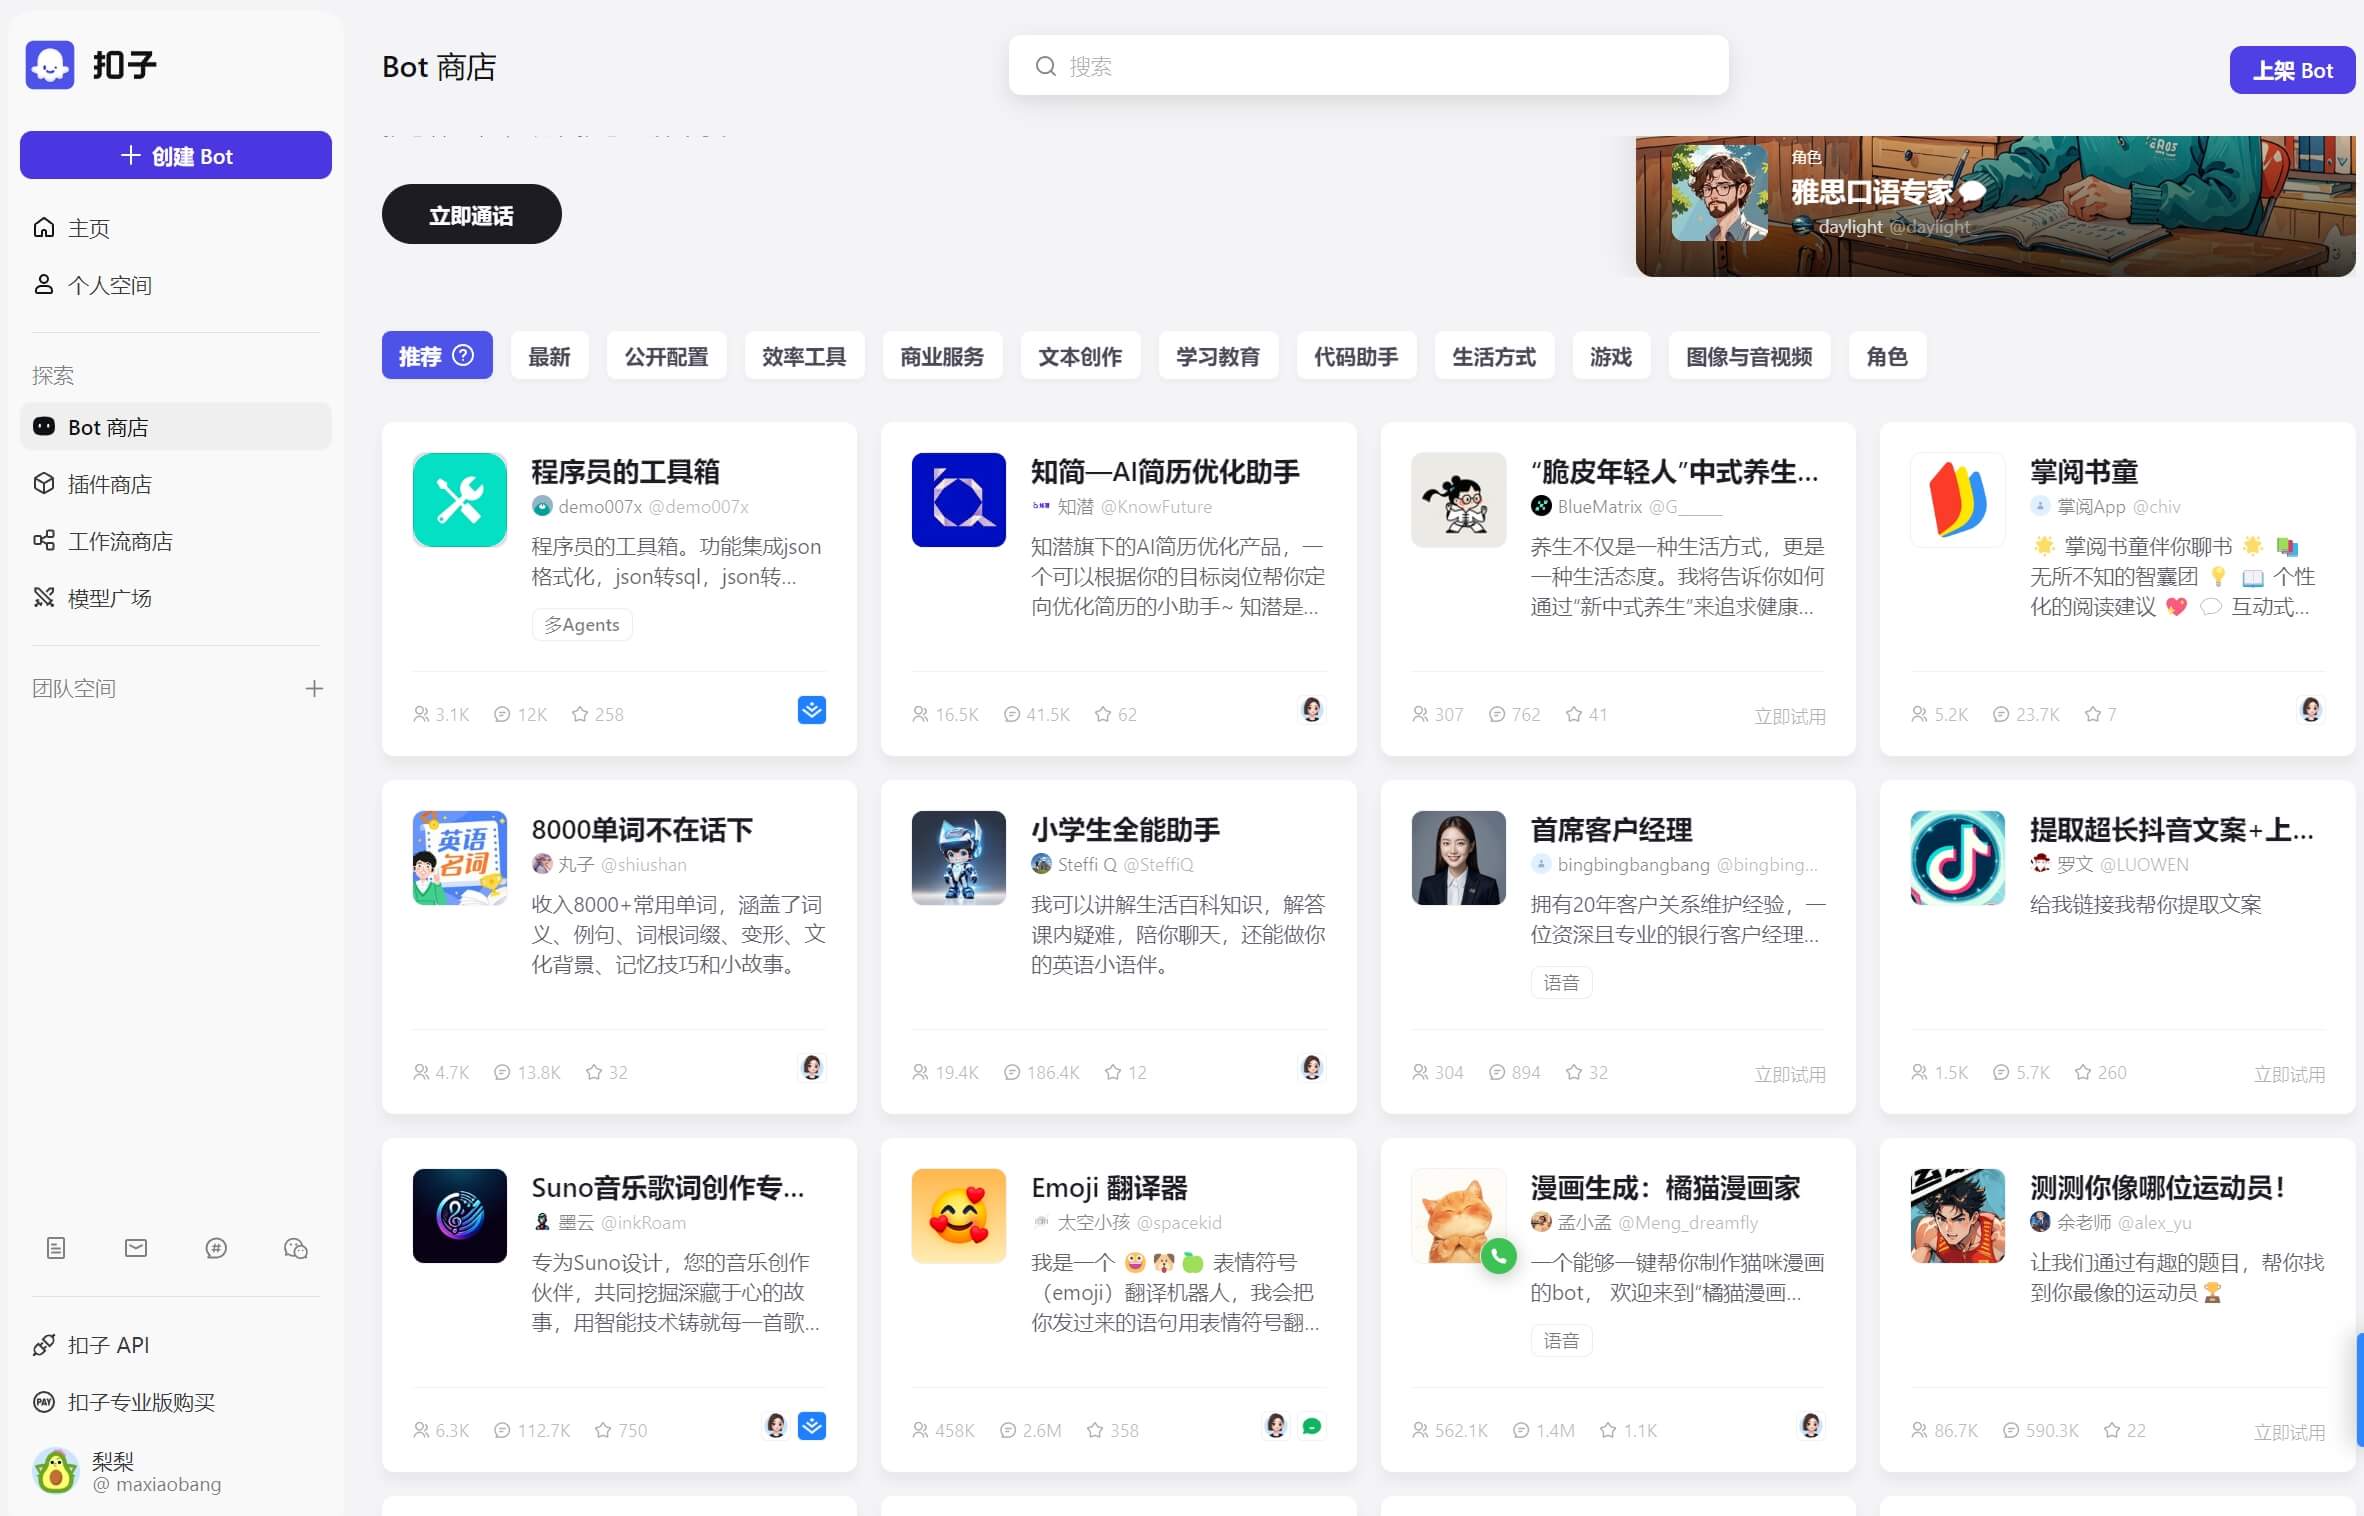Click help icon on 推荐 tab
This screenshot has width=2364, height=1516.
click(463, 355)
